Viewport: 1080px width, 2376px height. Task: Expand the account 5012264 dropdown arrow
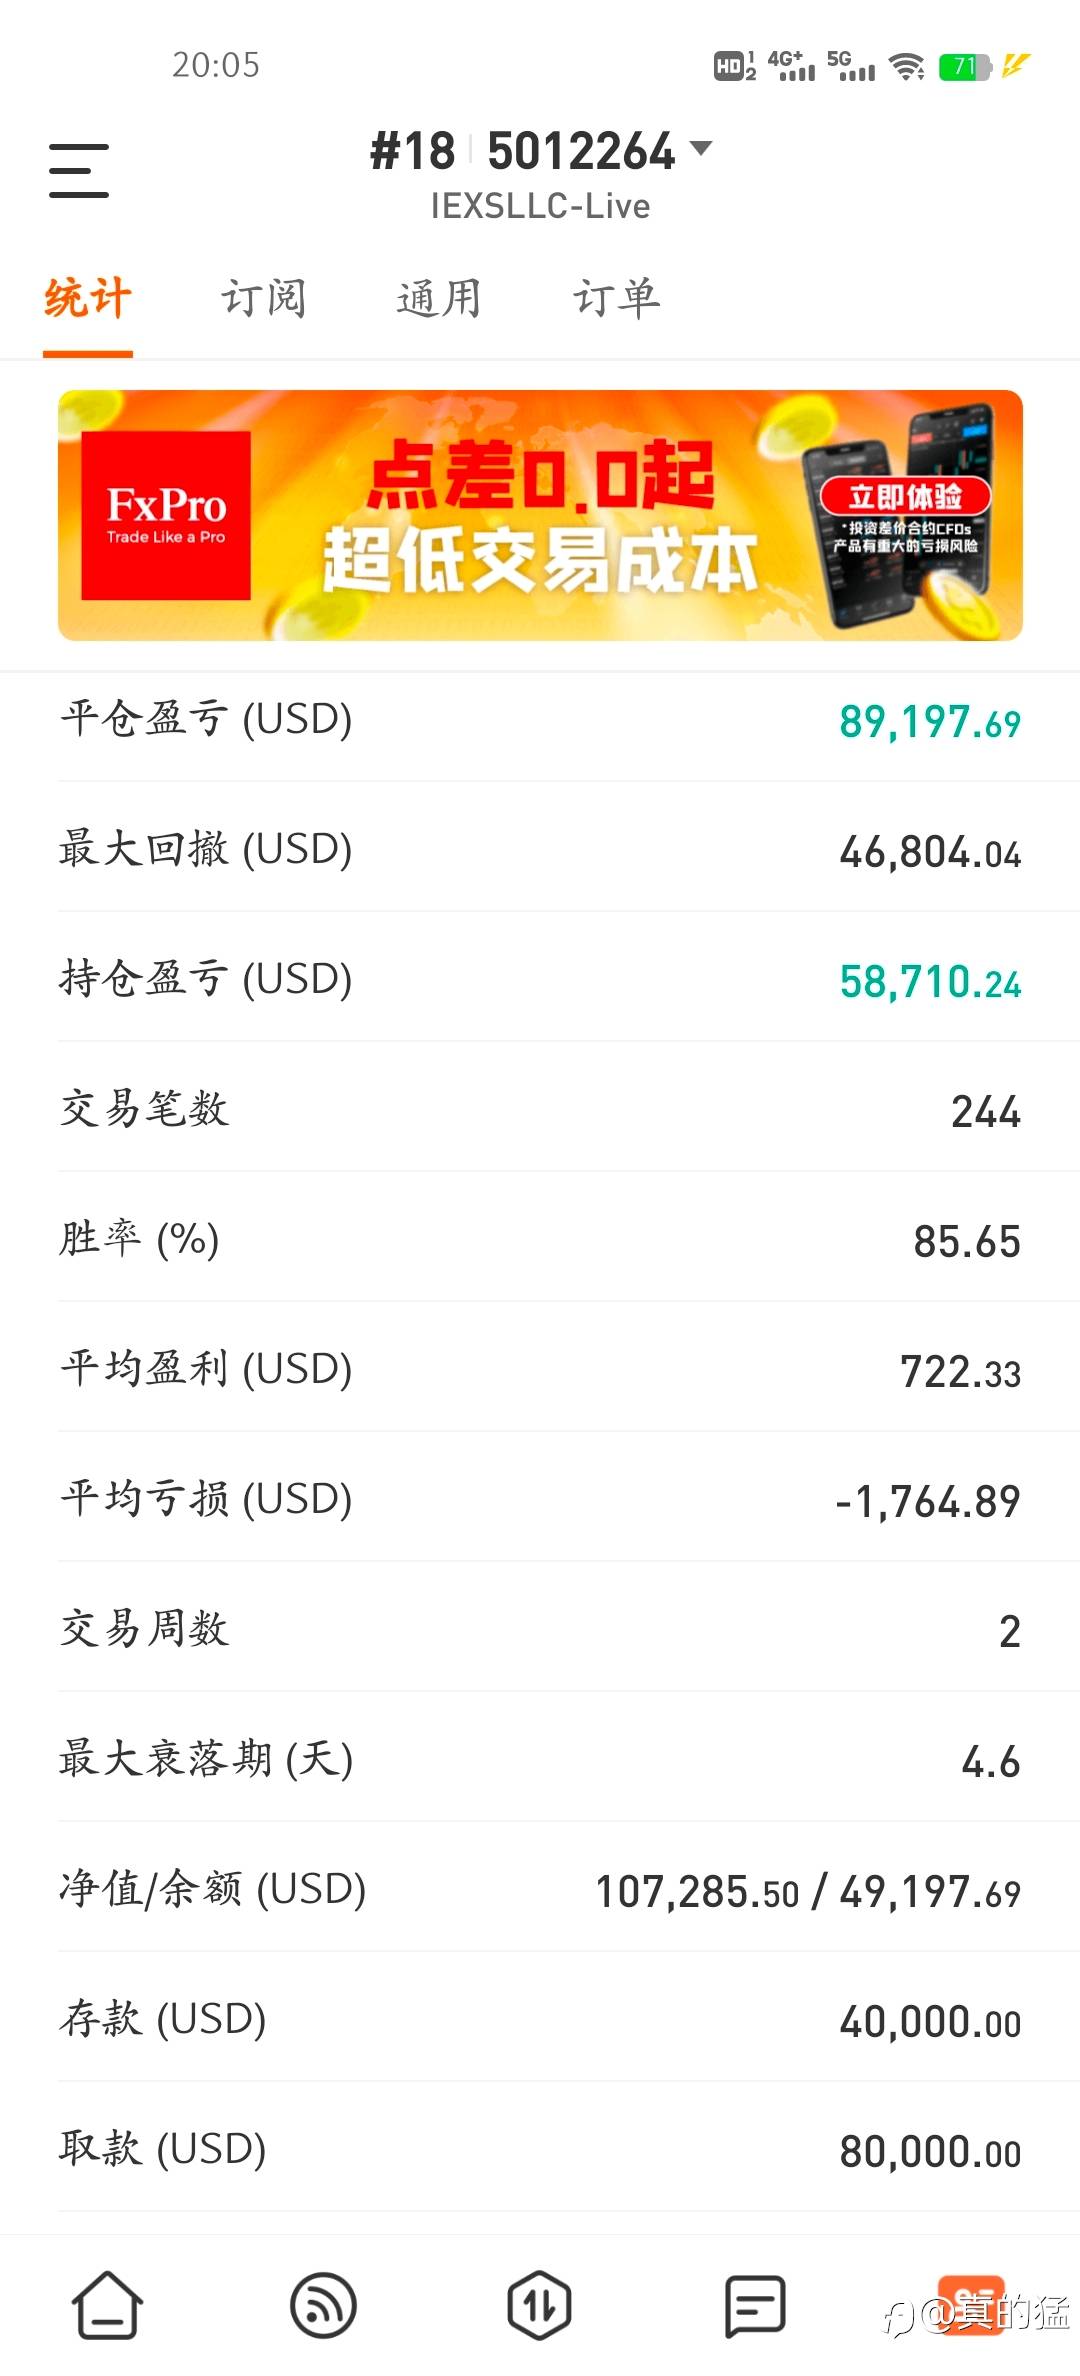point(702,150)
